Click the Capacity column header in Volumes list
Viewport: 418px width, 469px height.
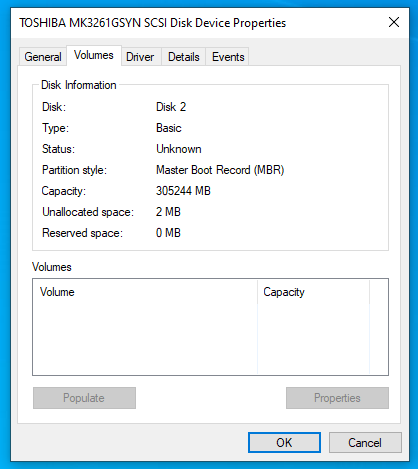coord(313,292)
